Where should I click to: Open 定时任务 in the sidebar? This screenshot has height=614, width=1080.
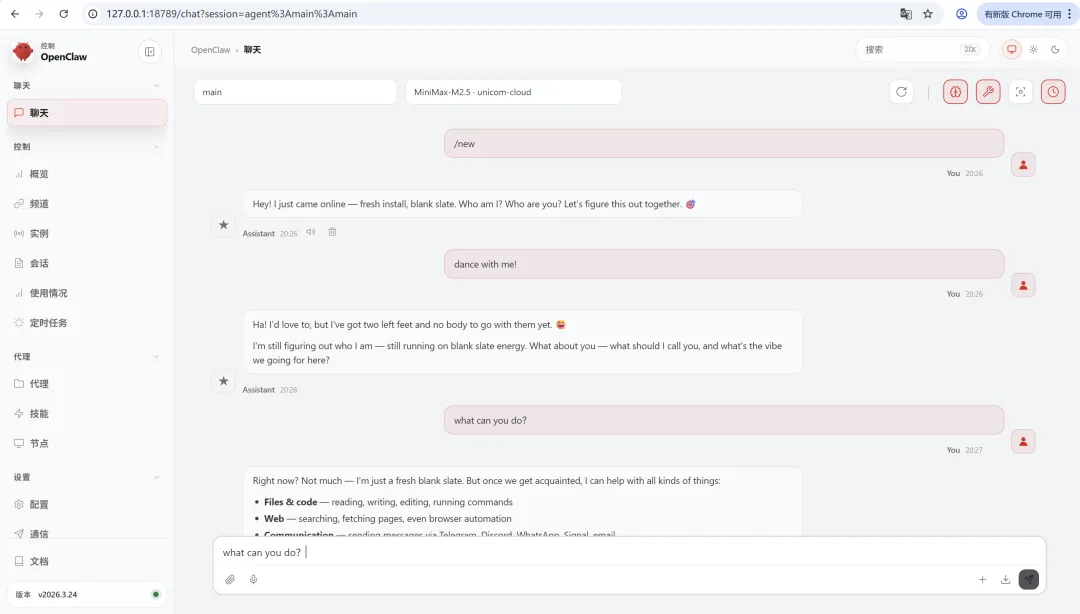48,323
